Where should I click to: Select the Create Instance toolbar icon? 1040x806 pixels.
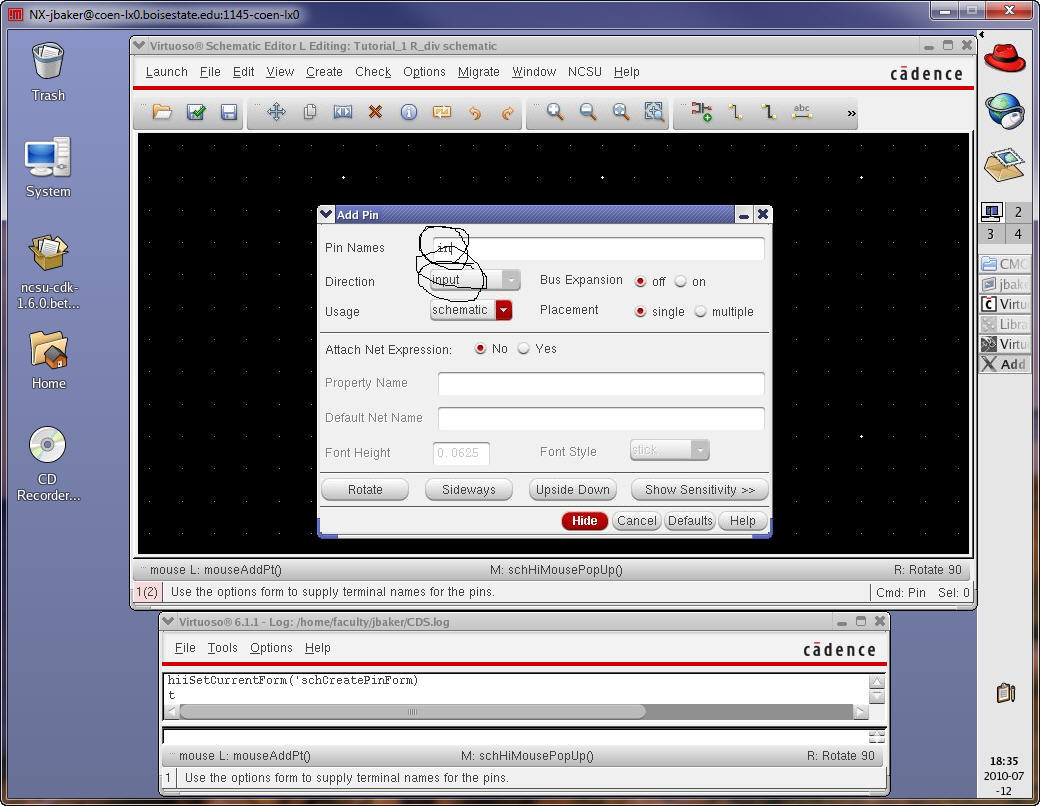coord(701,113)
